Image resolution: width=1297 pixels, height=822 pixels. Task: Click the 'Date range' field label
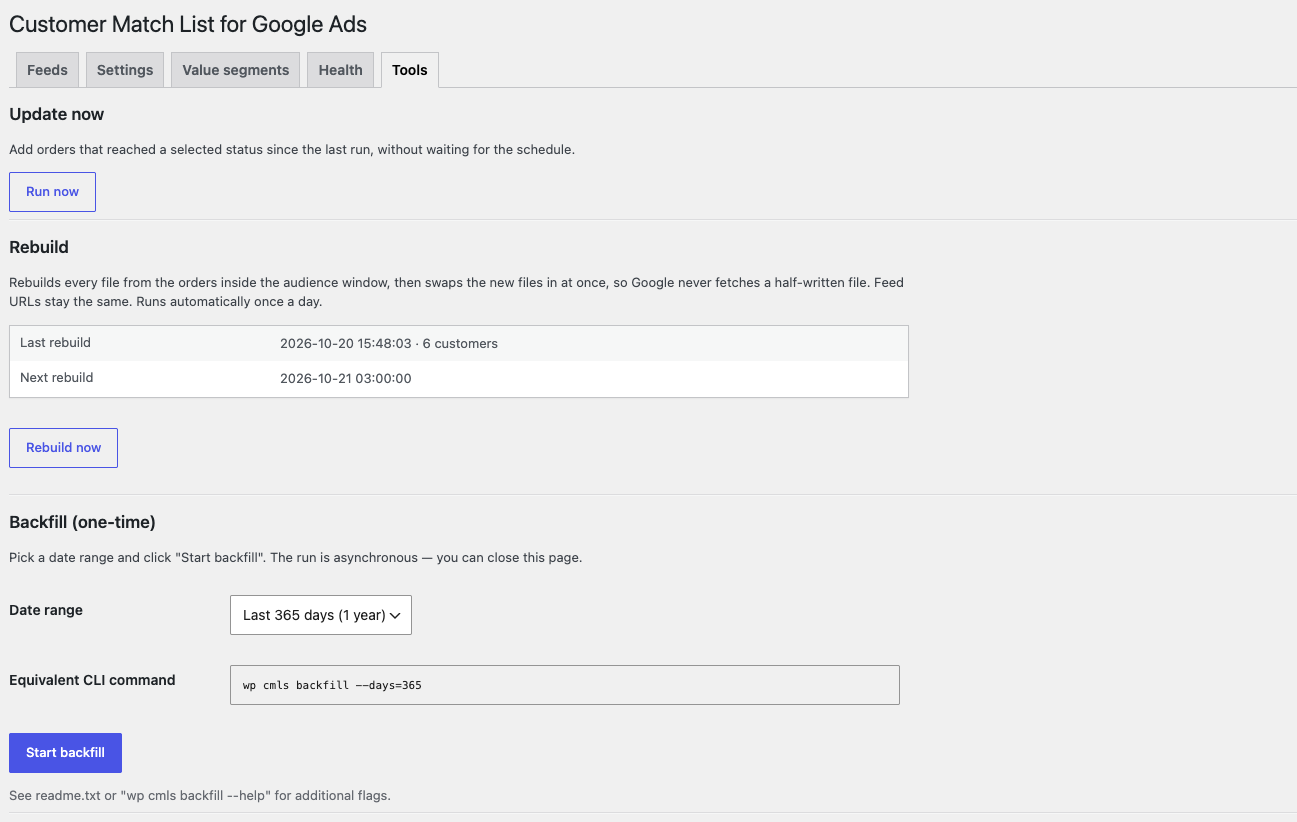point(46,610)
